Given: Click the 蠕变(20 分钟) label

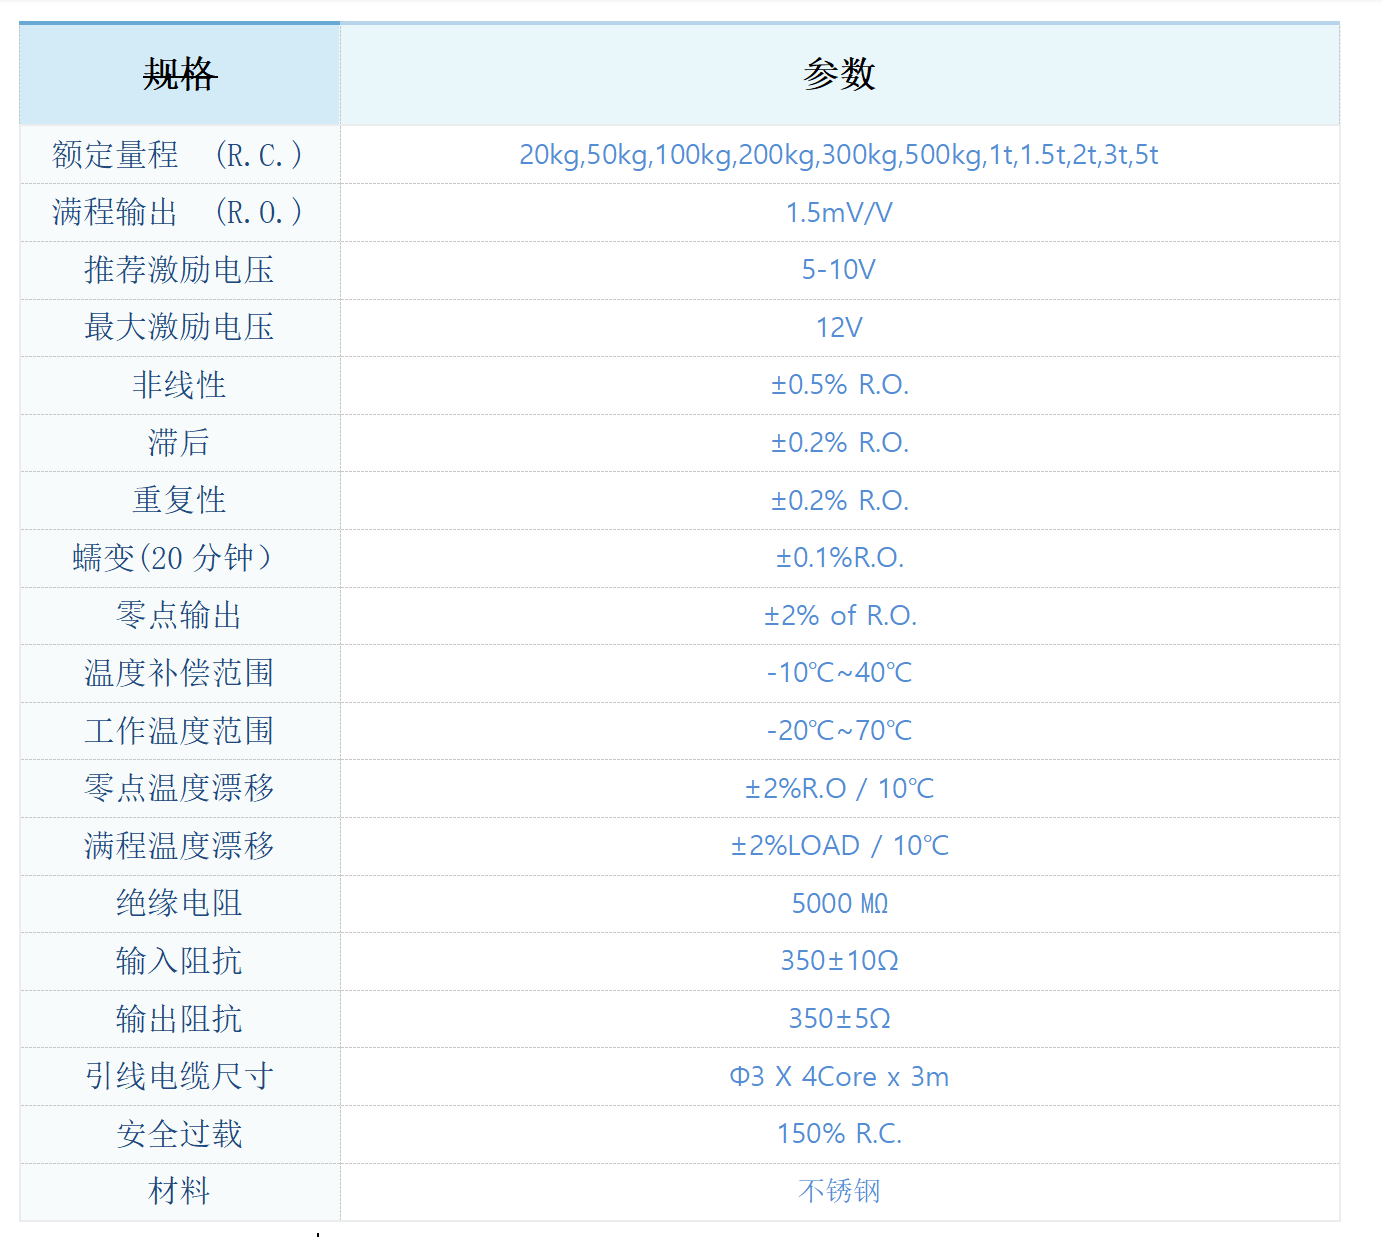Looking at the screenshot, I should click(173, 558).
